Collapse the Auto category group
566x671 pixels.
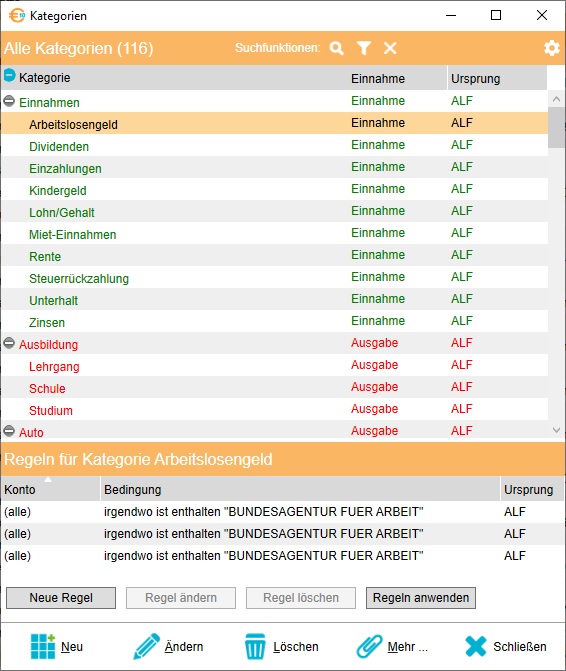[x=9, y=431]
